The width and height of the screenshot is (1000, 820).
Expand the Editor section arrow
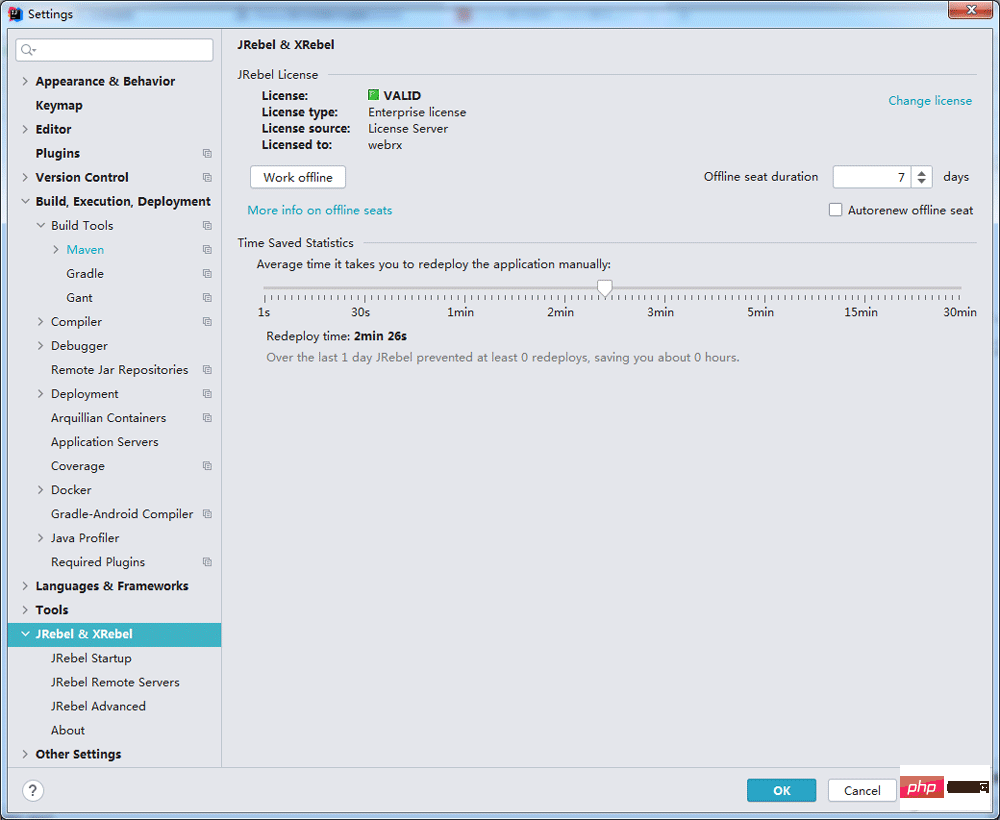point(25,129)
